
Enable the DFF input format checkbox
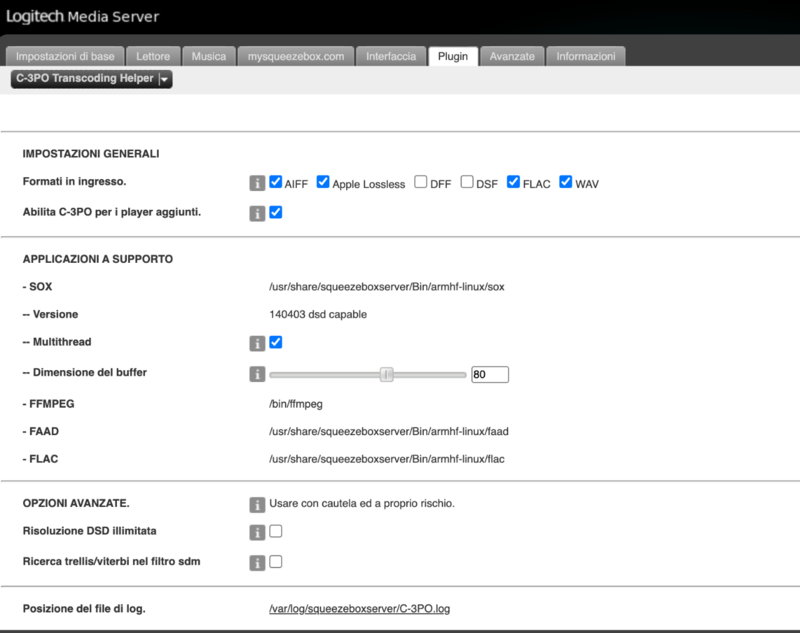pyautogui.click(x=421, y=182)
